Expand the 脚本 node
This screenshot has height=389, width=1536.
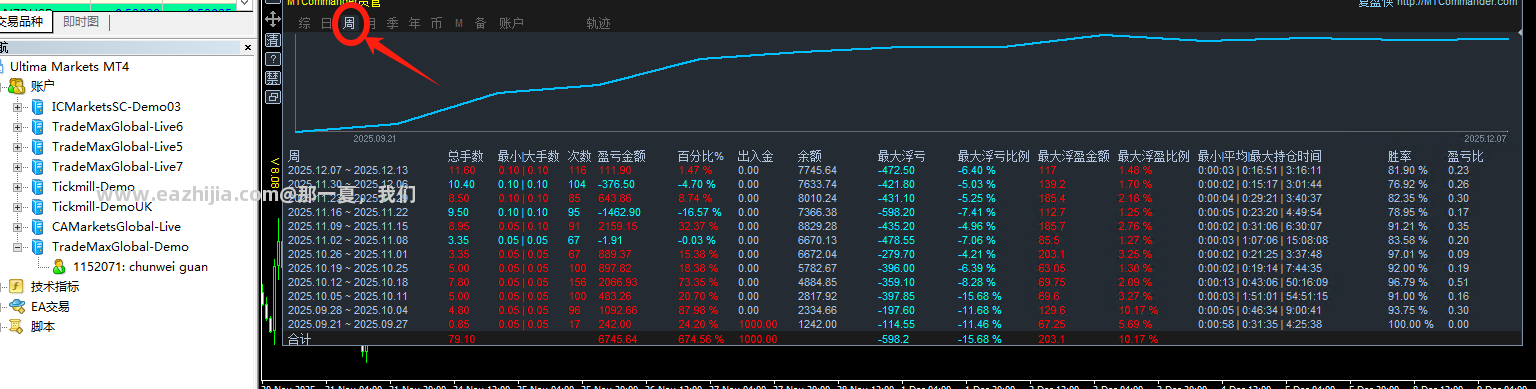tap(2, 326)
